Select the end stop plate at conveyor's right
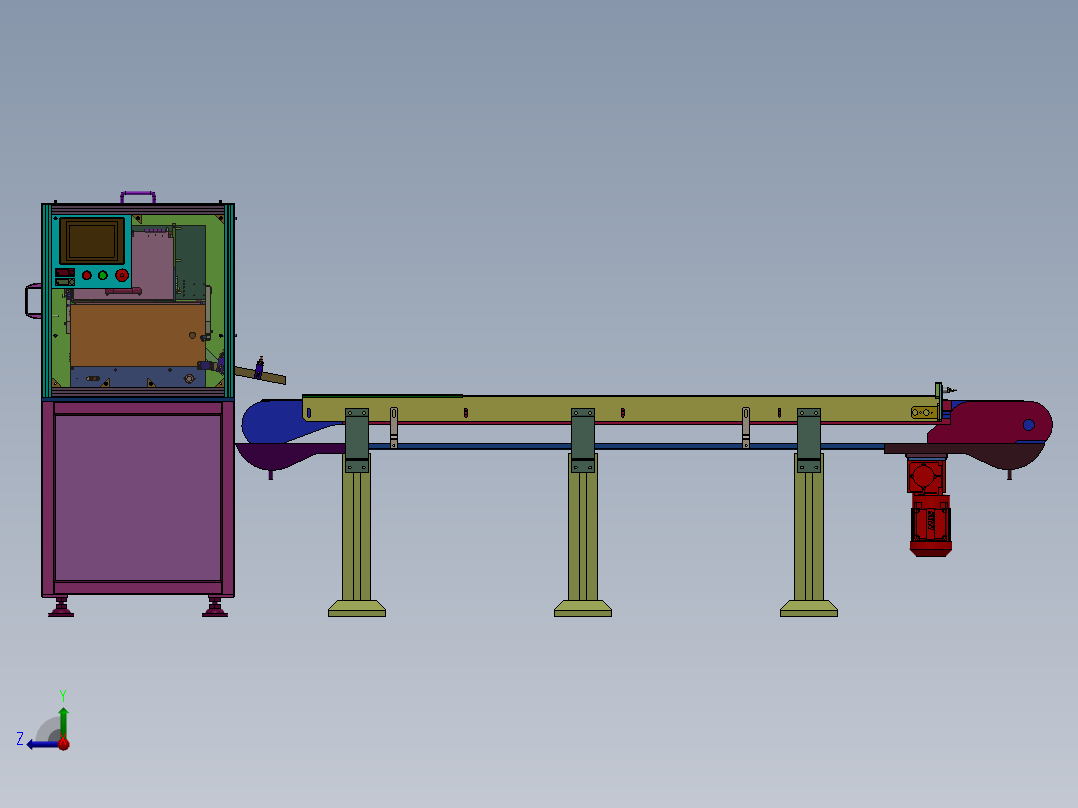The image size is (1078, 808). [938, 400]
